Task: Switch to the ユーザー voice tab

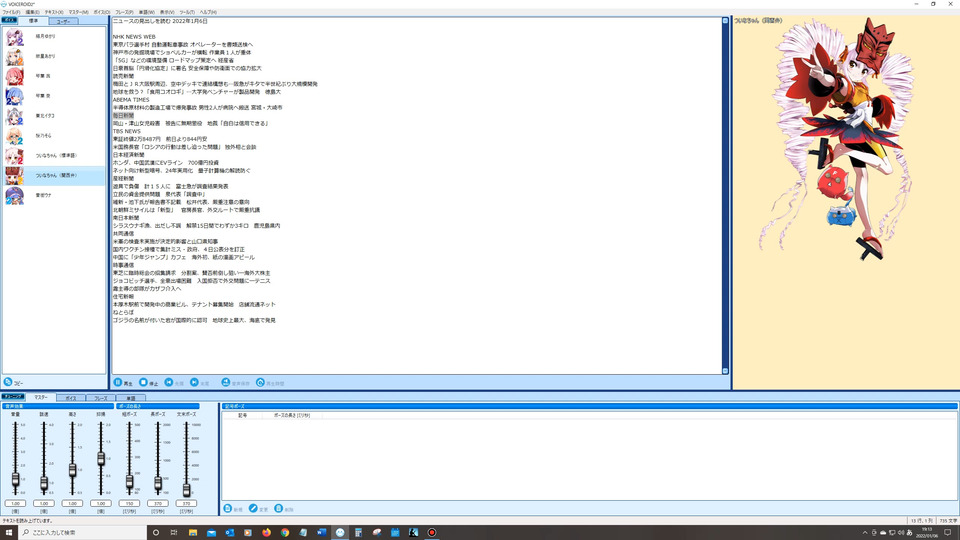Action: (64, 21)
